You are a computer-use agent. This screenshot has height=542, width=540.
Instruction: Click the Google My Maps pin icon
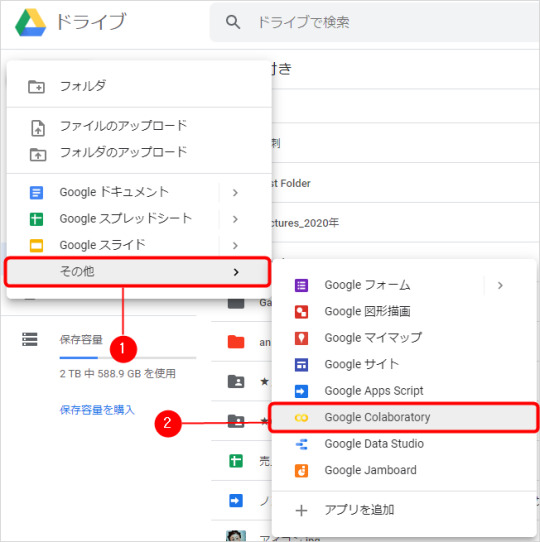(301, 338)
